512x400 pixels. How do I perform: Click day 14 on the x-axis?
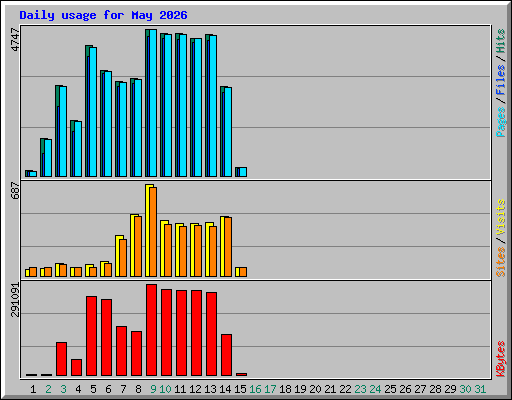tap(225, 389)
